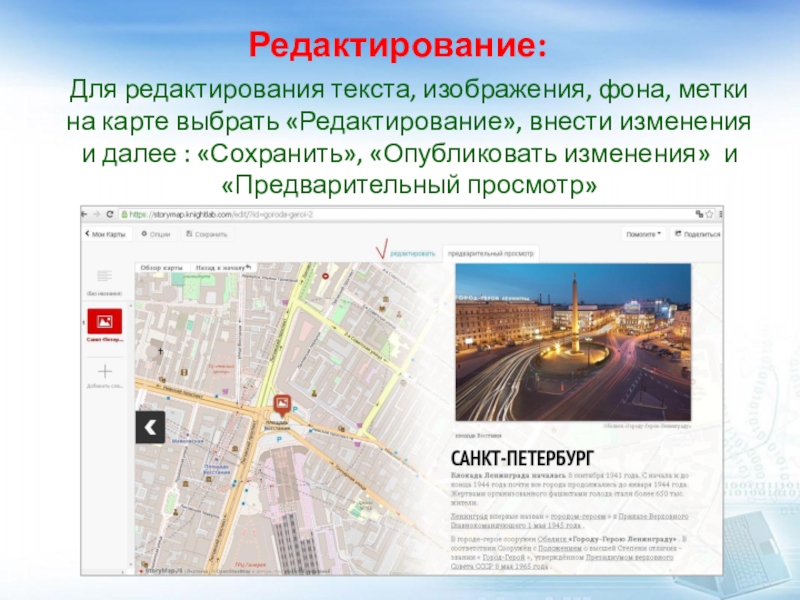Viewport: 800px width, 600px height.
Task: Reload the page with the refresh icon
Action: coord(110,214)
